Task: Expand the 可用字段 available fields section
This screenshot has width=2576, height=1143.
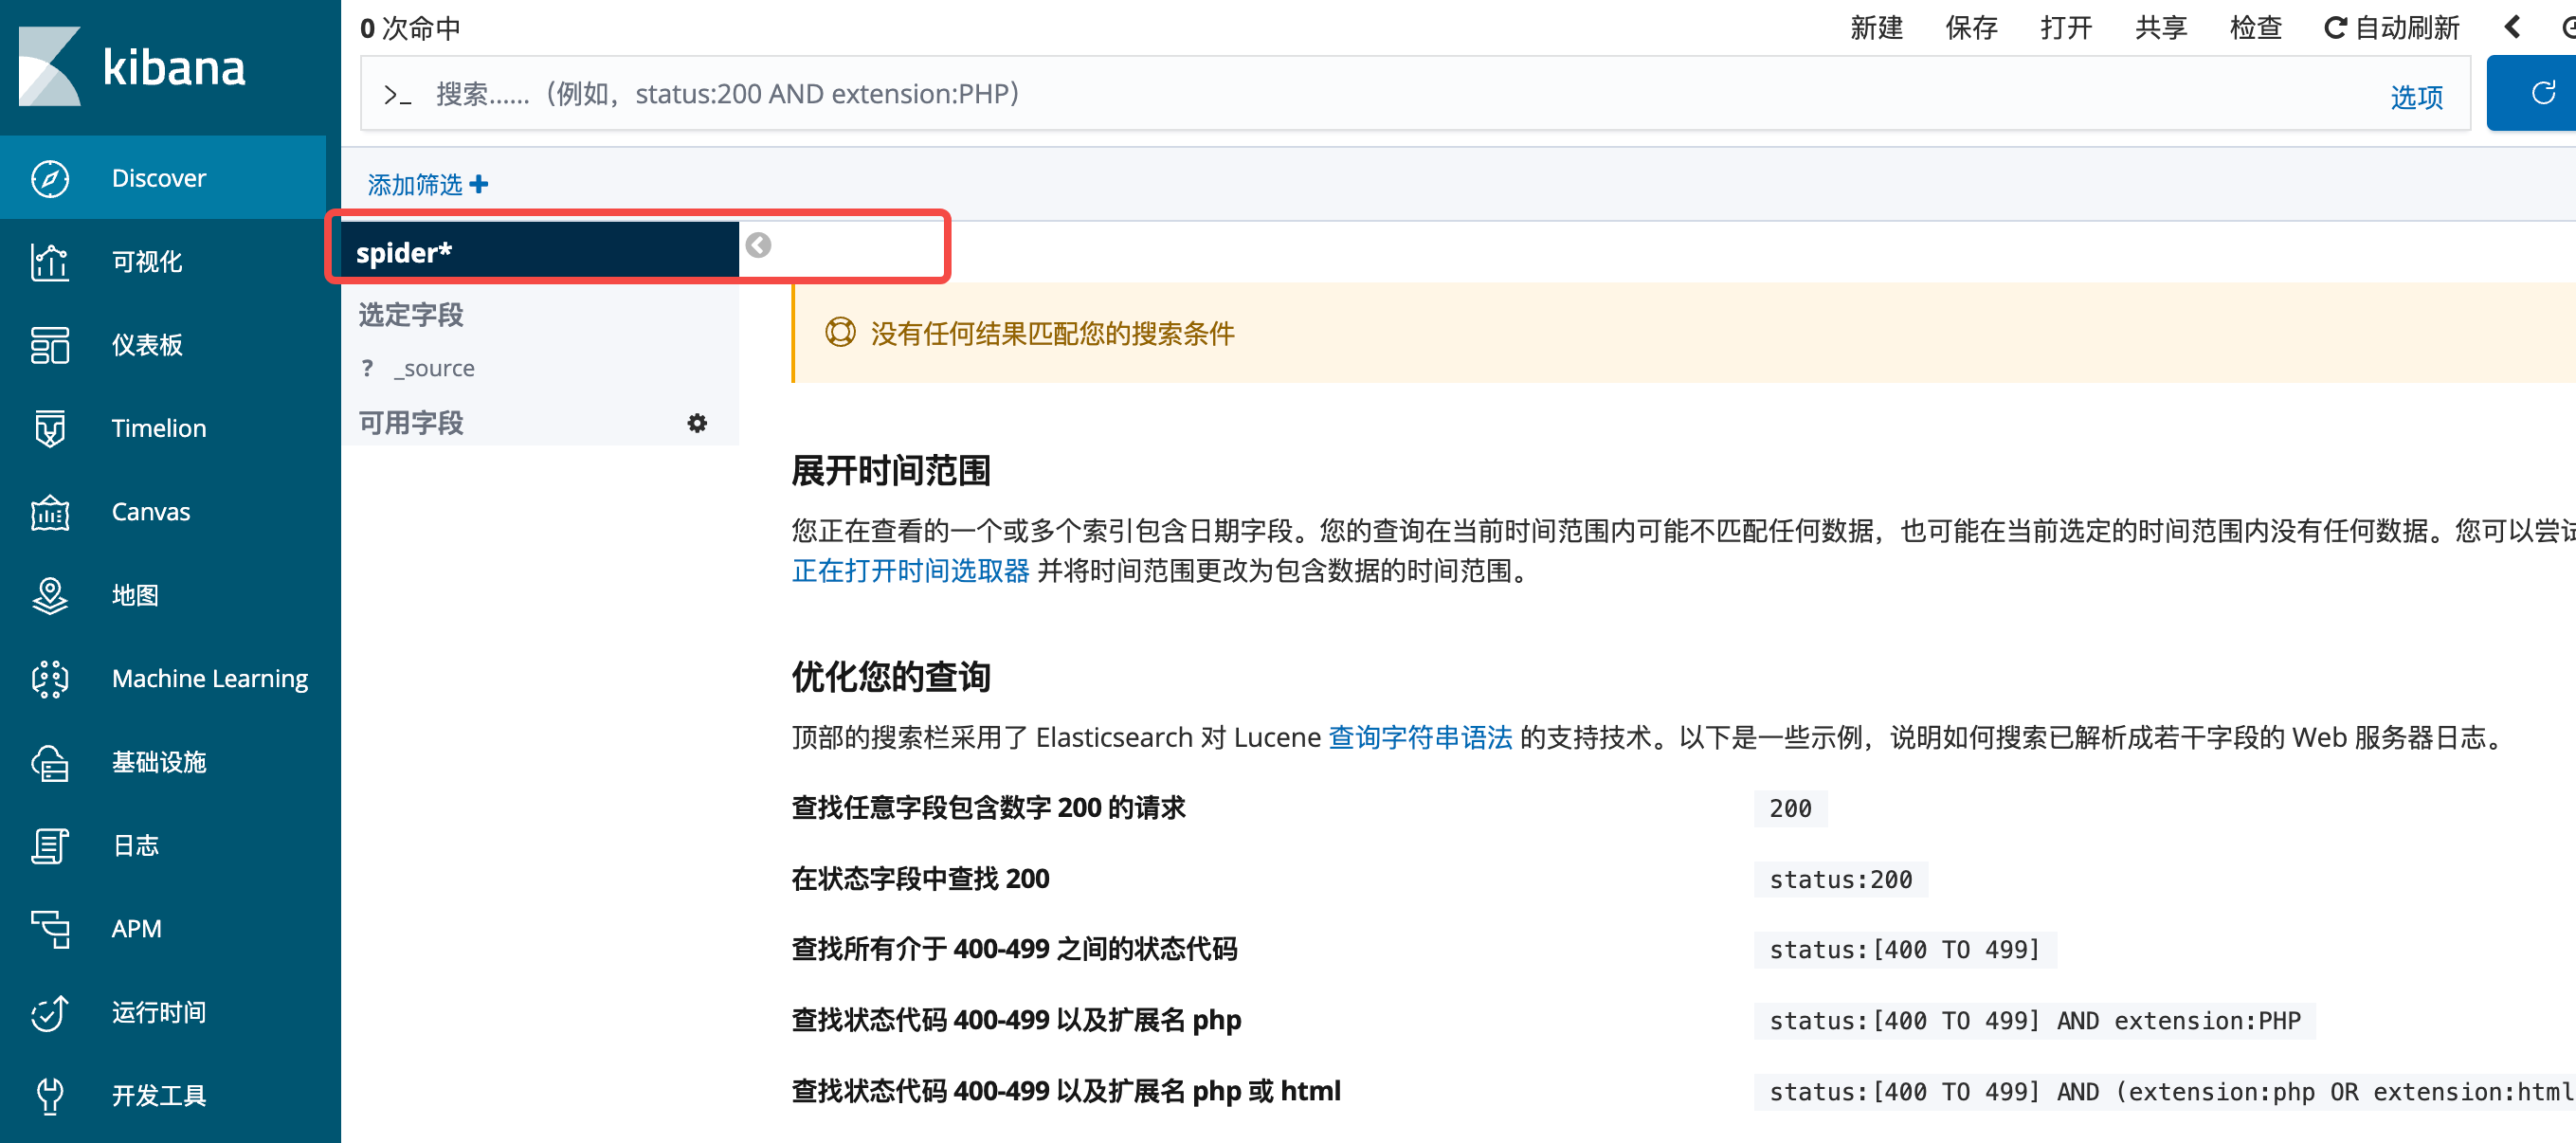Action: [x=409, y=421]
